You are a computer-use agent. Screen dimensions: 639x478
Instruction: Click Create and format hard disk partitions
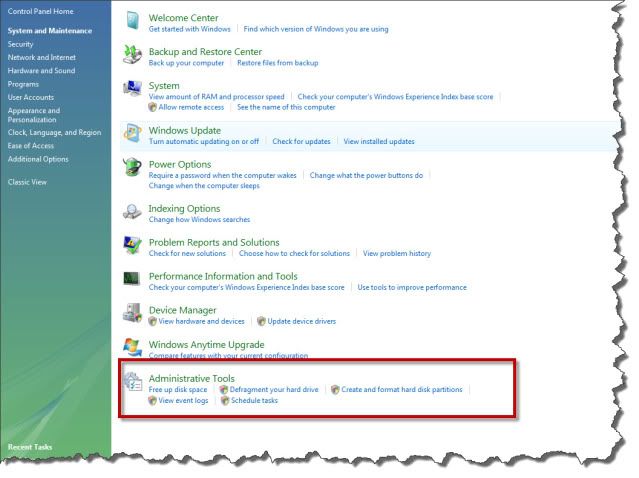[x=402, y=390]
